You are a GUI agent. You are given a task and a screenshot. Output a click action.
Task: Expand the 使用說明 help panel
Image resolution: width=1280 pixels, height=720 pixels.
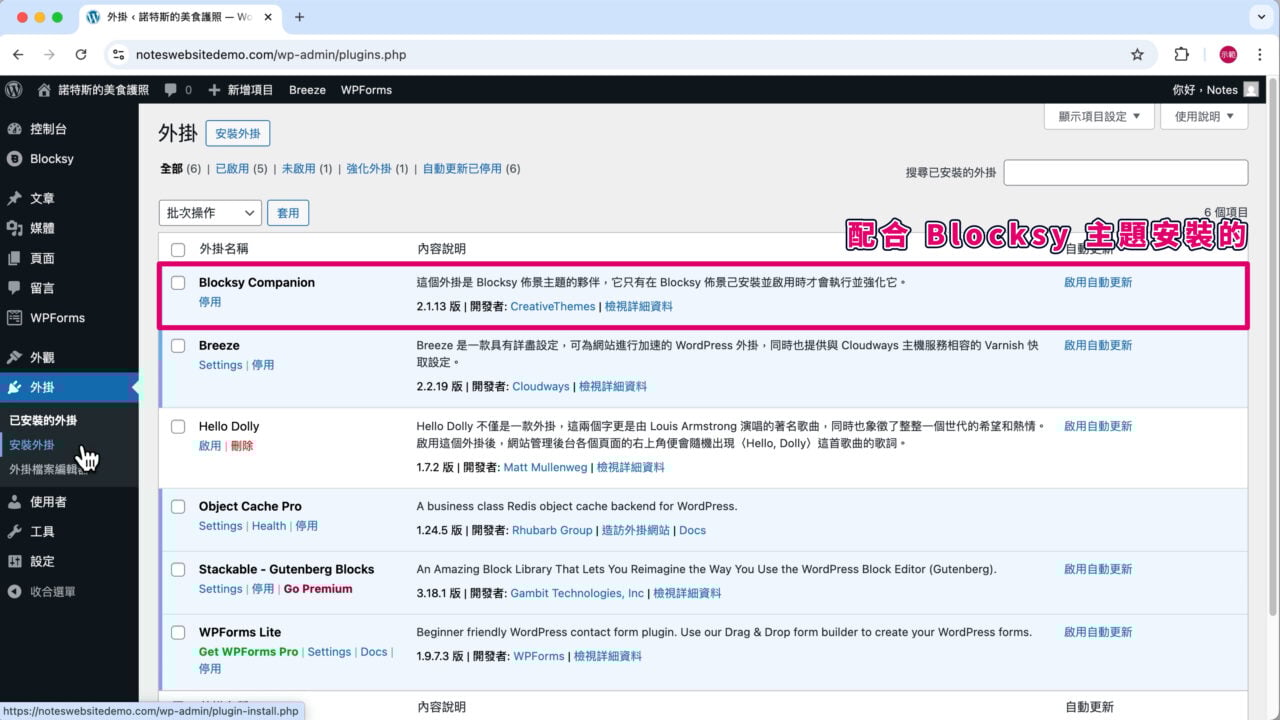pos(1203,116)
